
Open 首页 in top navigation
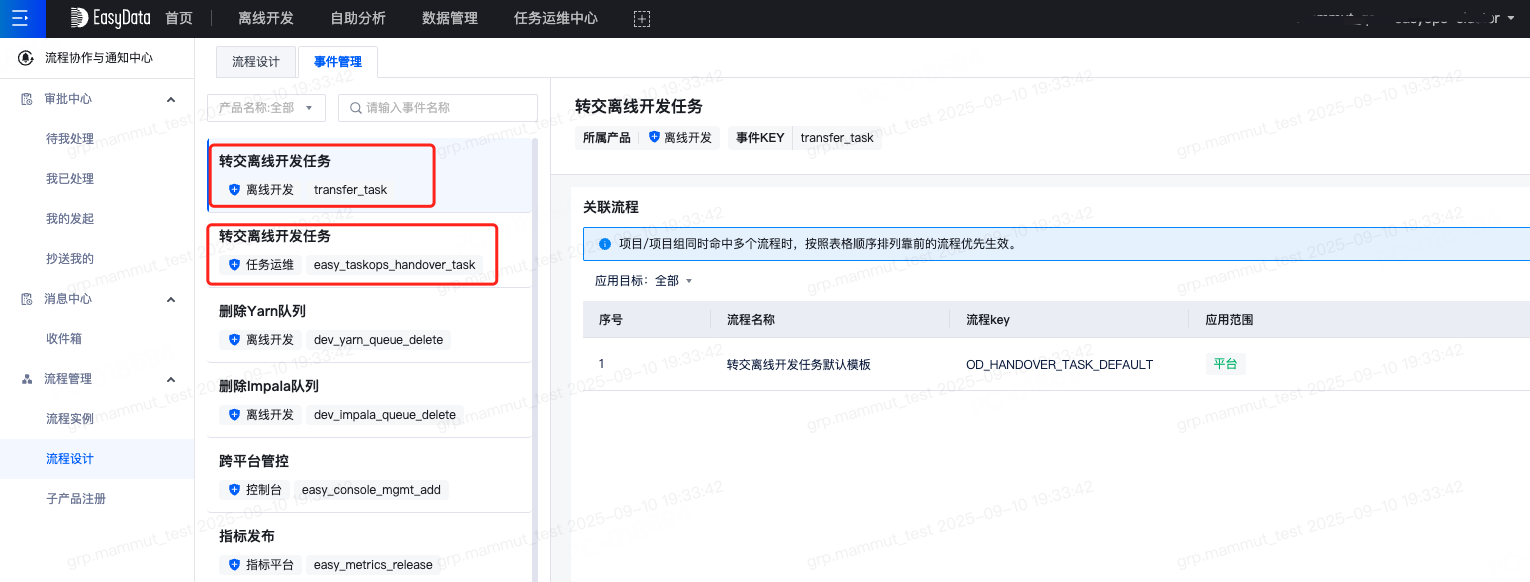tap(179, 18)
